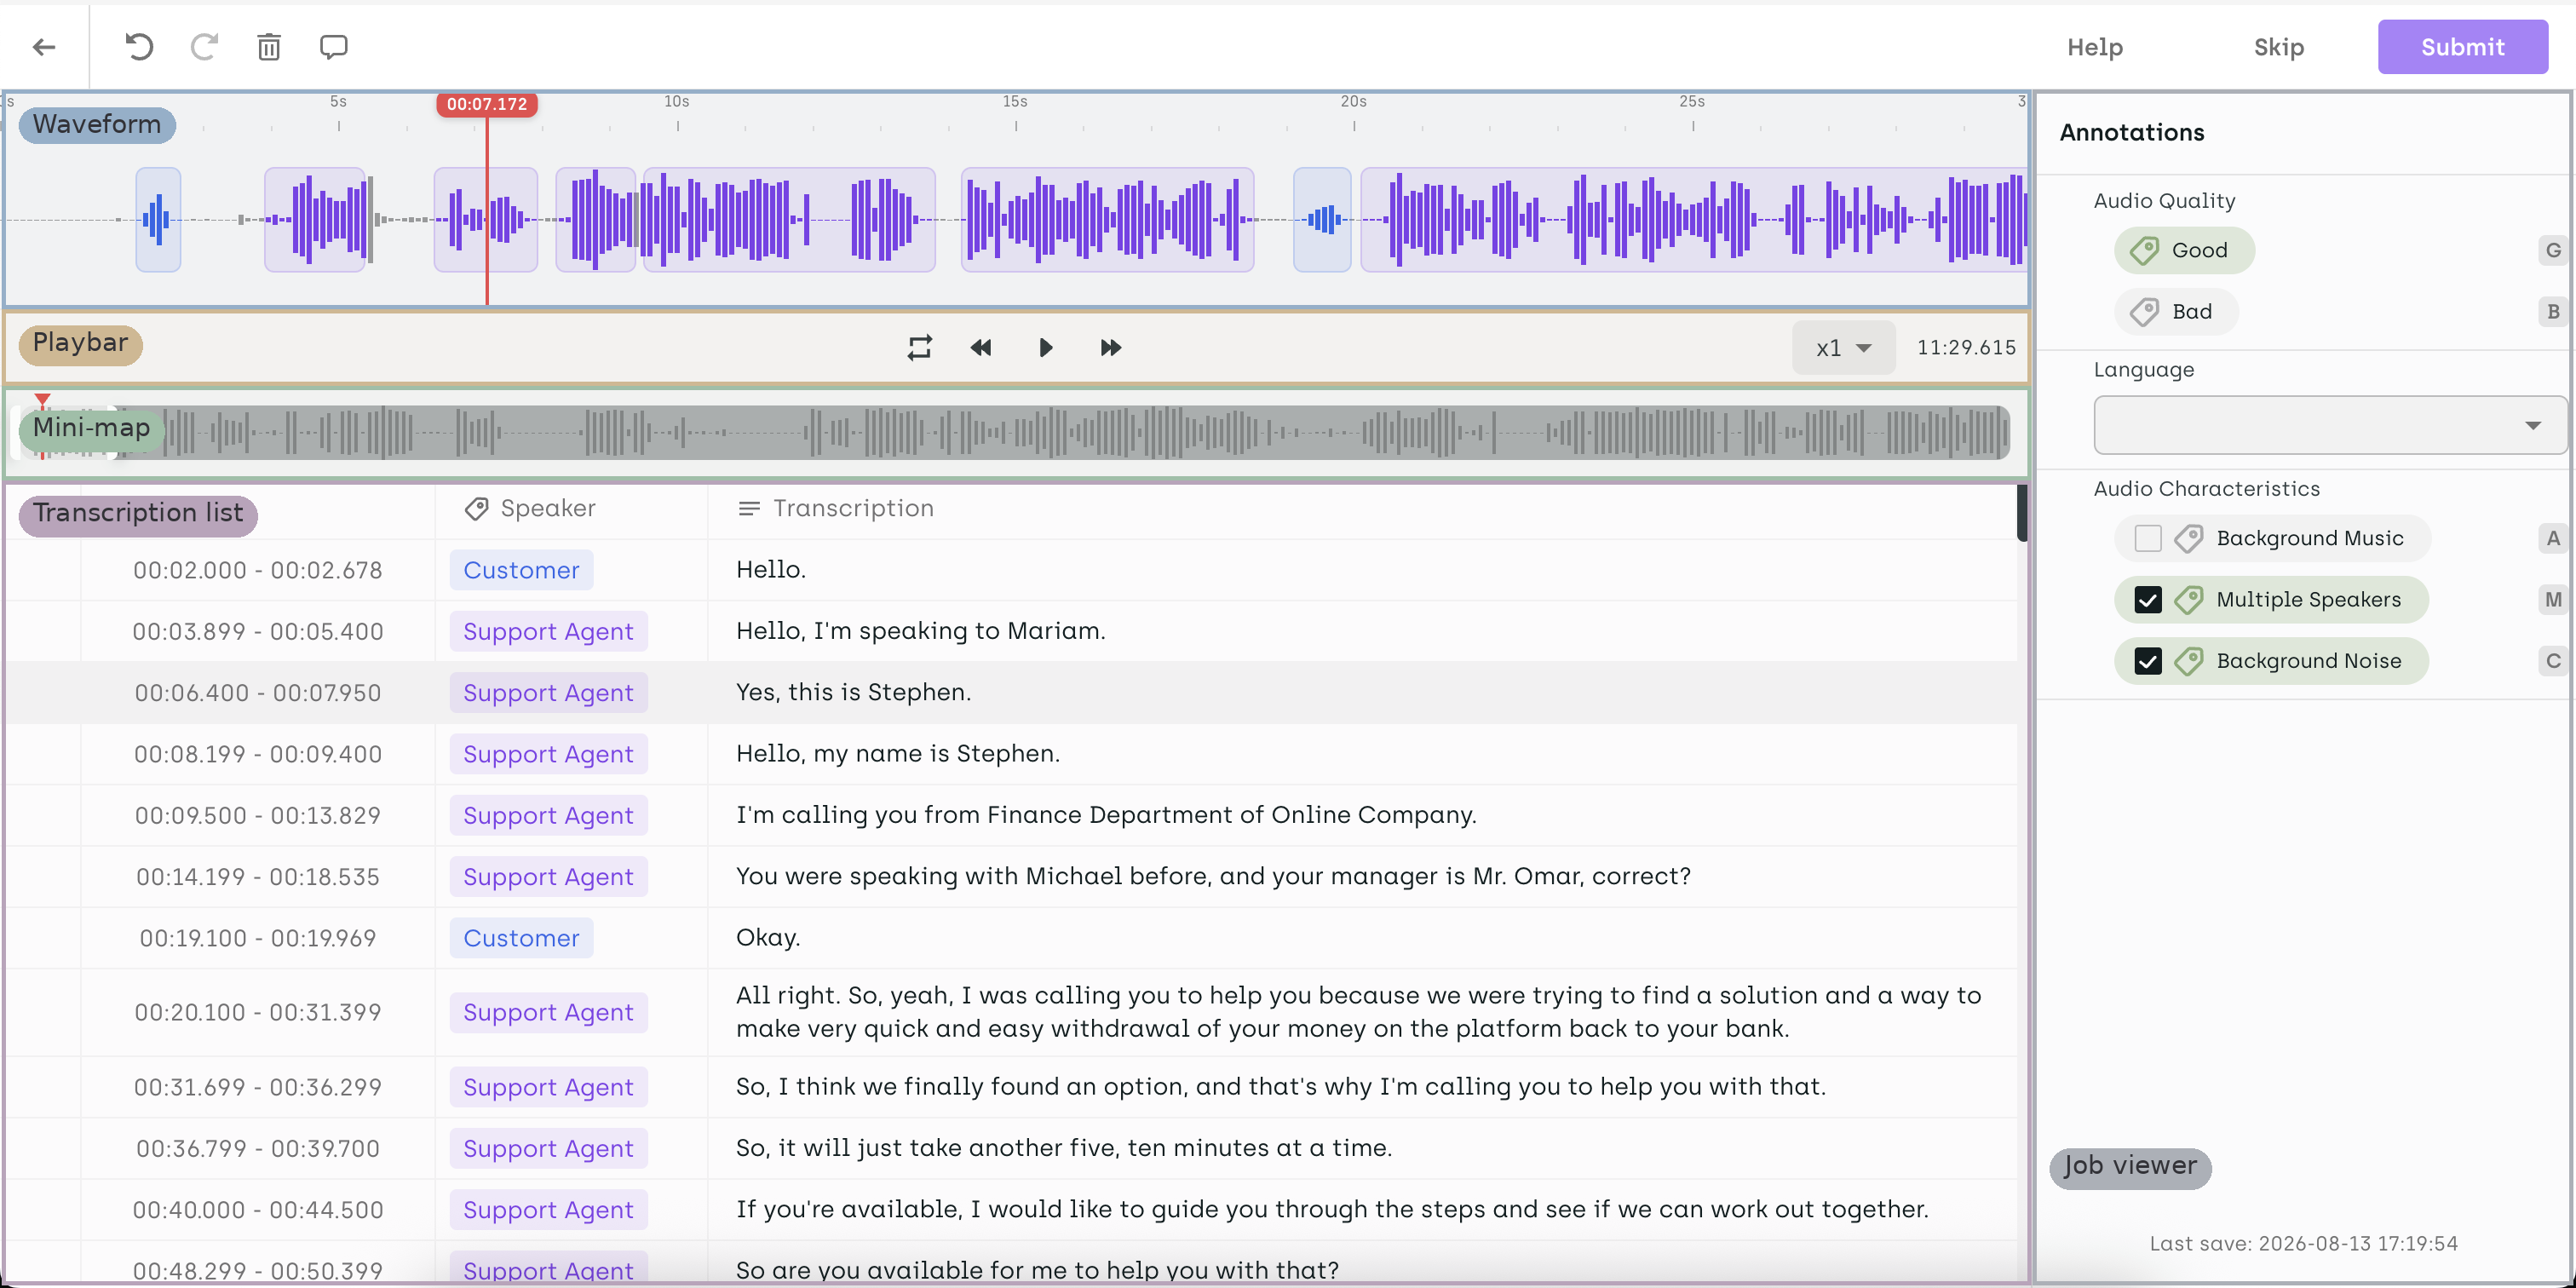The height and width of the screenshot is (1288, 2576).
Task: Click the Customer tag on the Hello. row
Action: click(x=521, y=570)
